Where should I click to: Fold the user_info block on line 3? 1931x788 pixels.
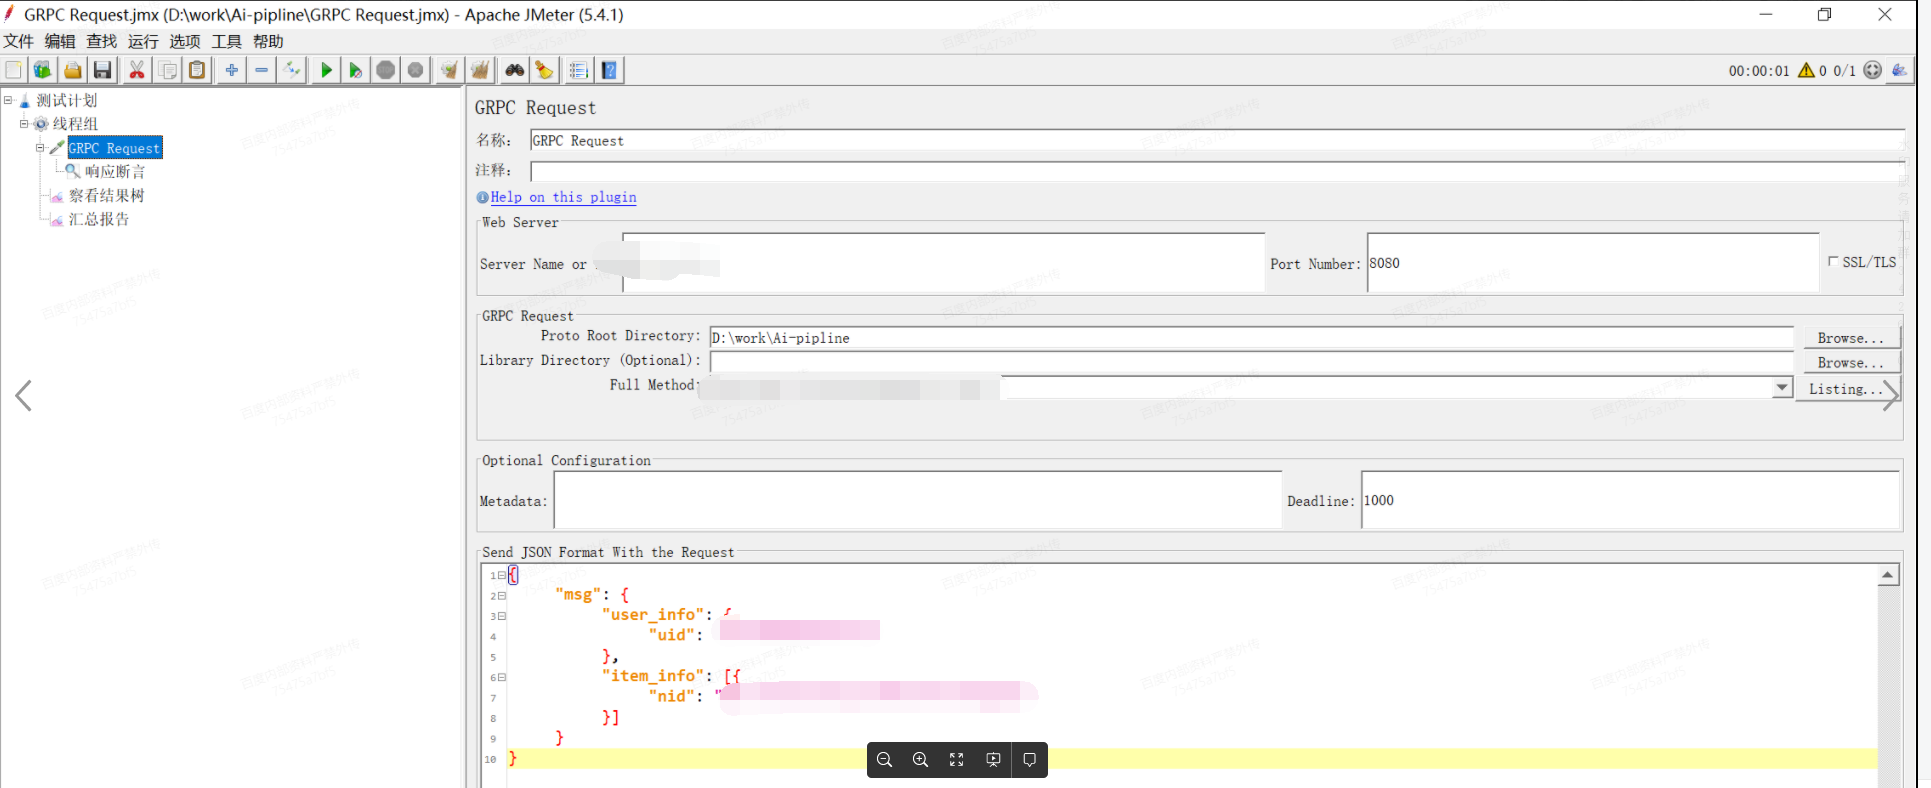(502, 616)
